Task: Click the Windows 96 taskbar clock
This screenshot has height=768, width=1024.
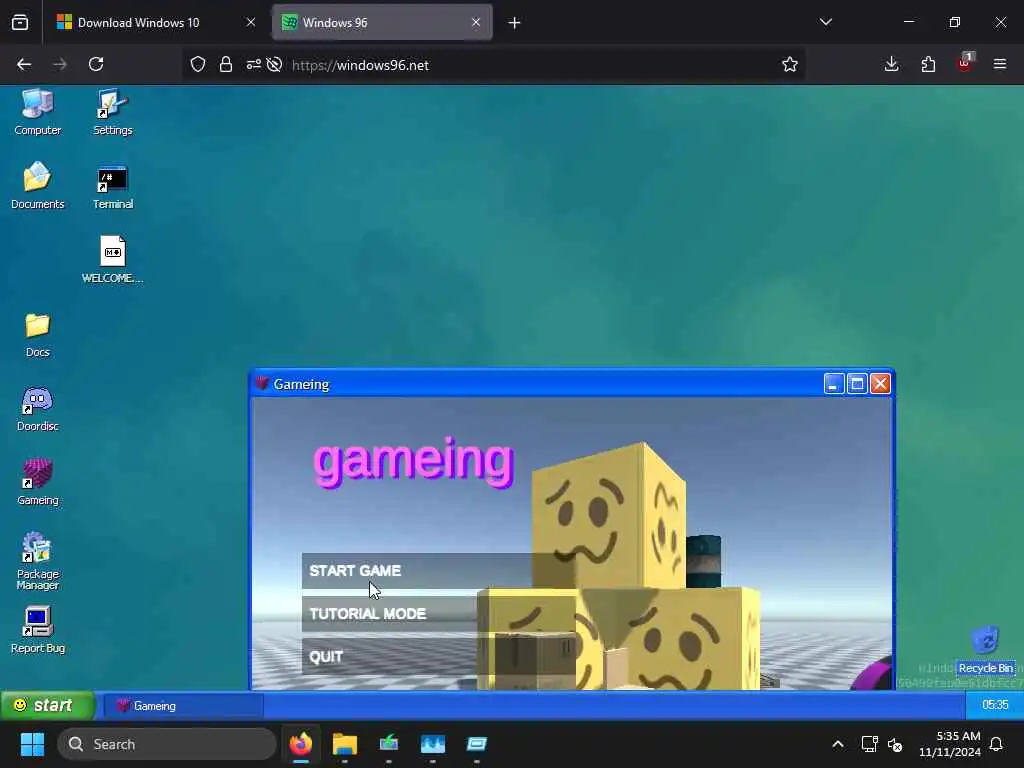Action: tap(995, 705)
